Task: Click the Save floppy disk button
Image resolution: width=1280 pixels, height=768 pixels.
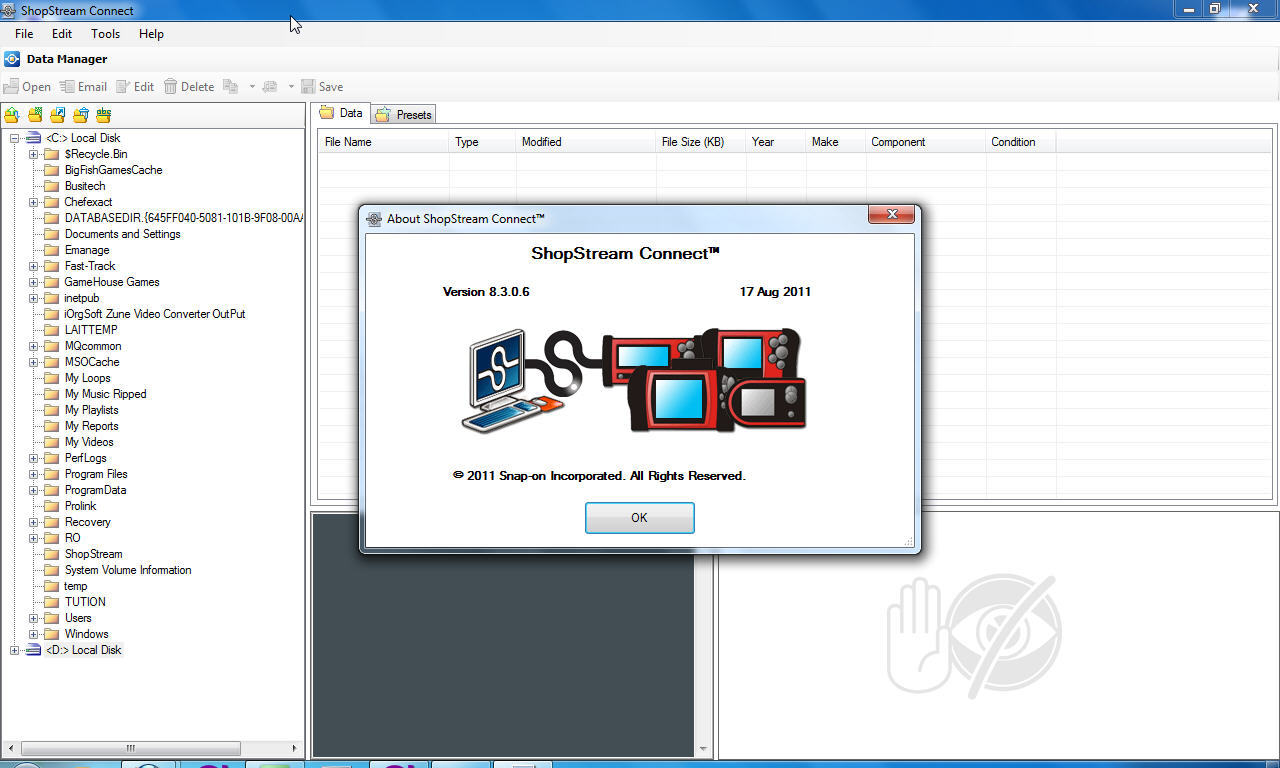Action: pyautogui.click(x=322, y=87)
